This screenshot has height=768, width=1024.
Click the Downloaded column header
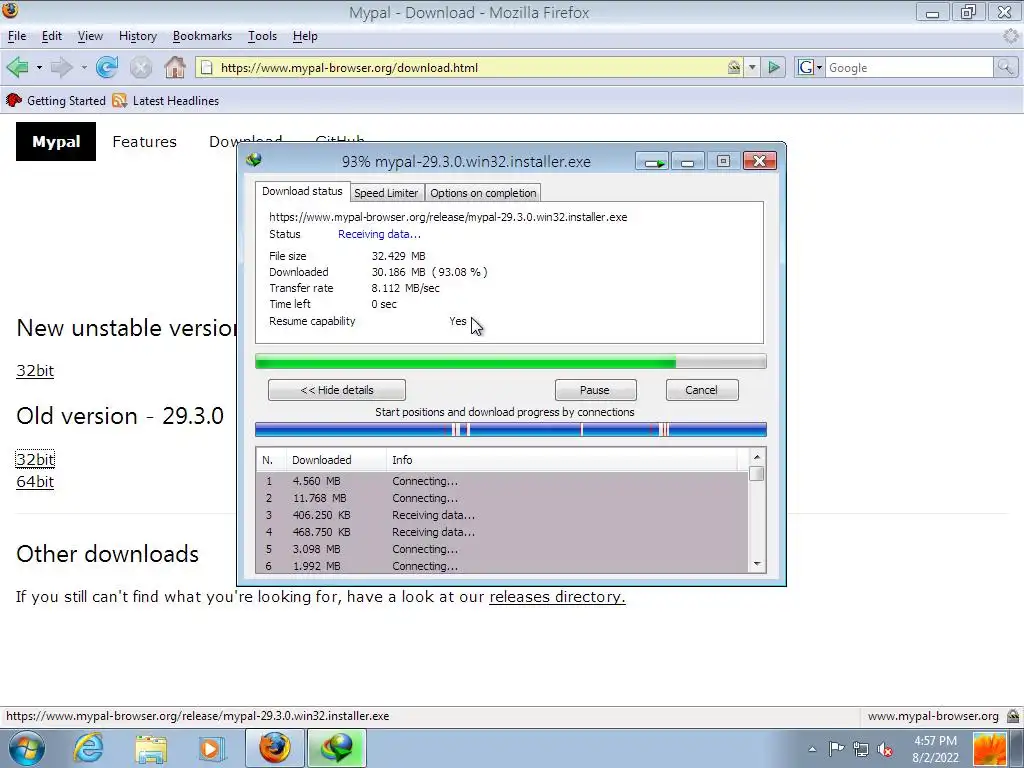pyautogui.click(x=336, y=460)
